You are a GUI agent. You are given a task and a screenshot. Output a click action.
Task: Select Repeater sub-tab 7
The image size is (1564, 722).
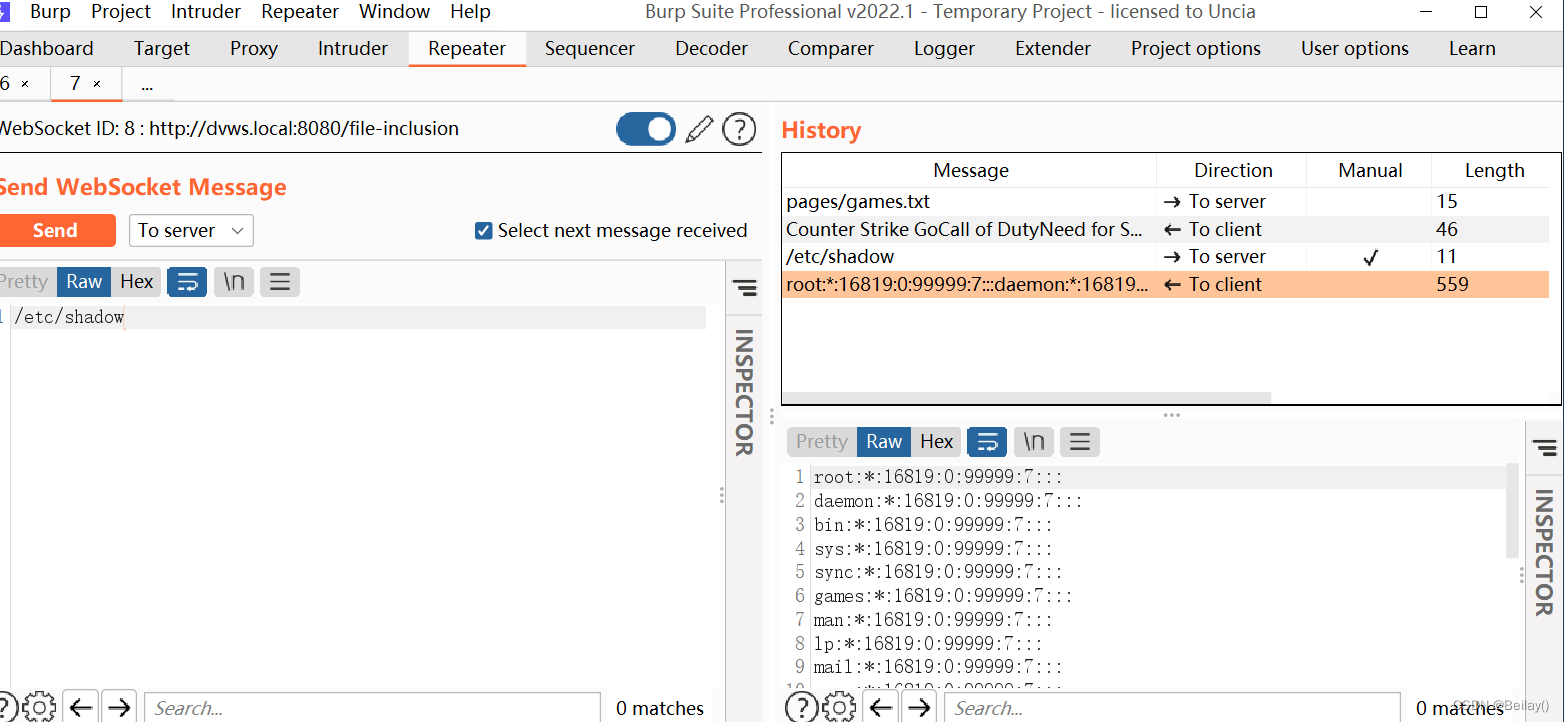click(x=75, y=84)
